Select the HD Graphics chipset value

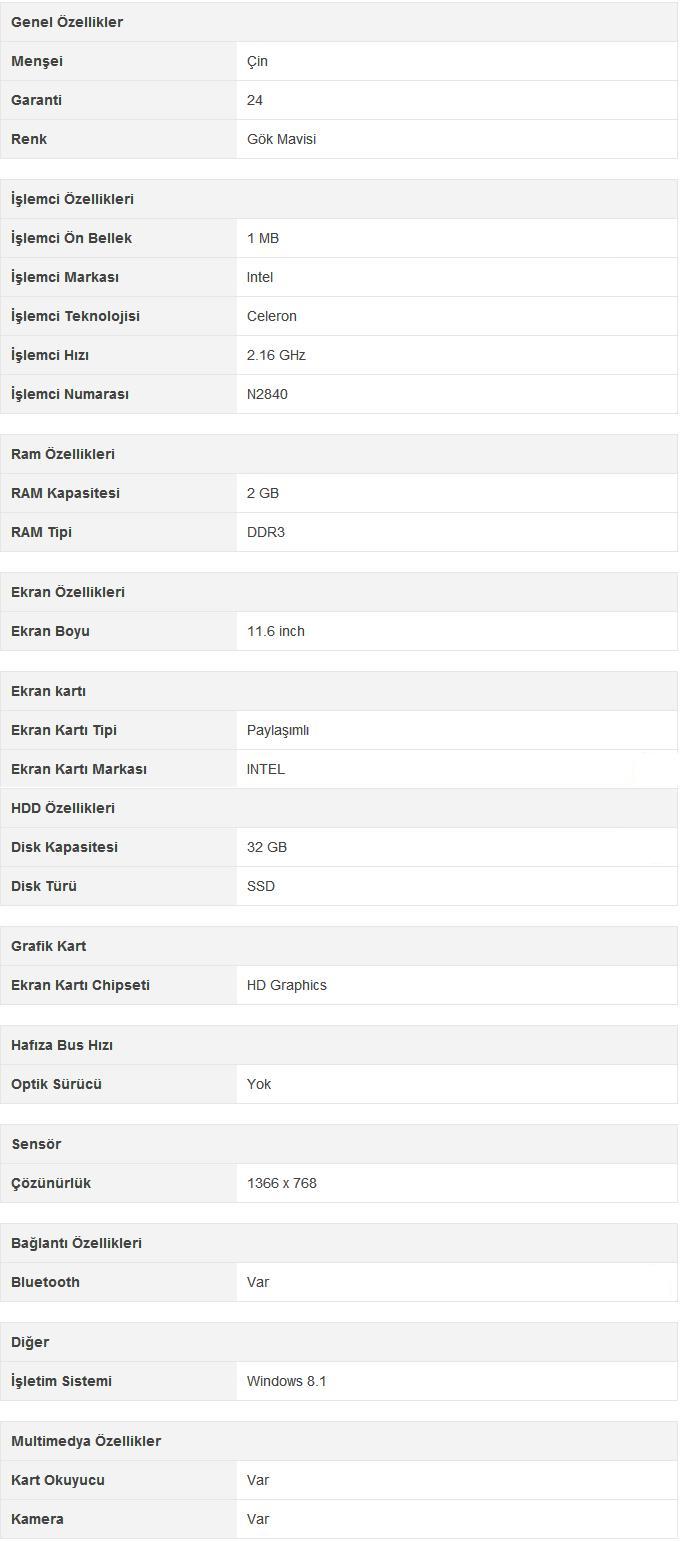[287, 985]
